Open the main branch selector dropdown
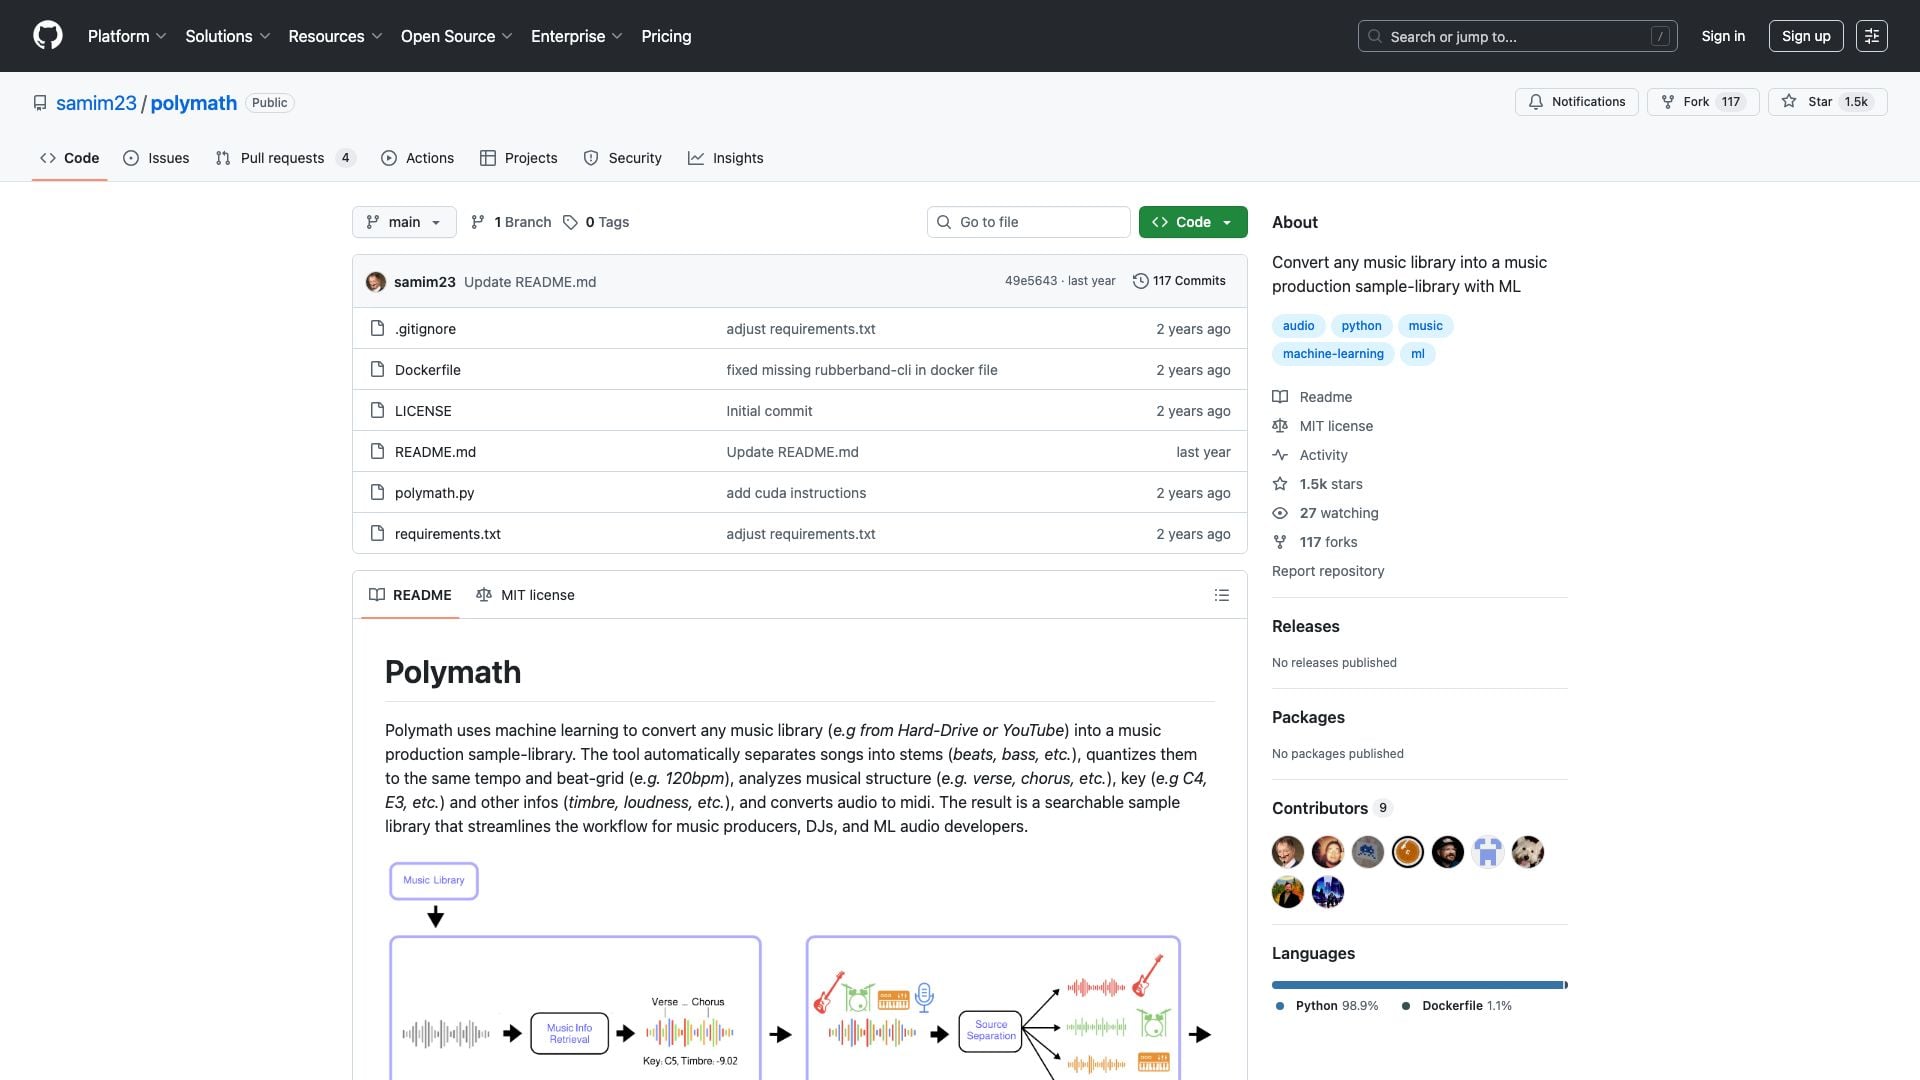The height and width of the screenshot is (1080, 1920). (x=404, y=222)
